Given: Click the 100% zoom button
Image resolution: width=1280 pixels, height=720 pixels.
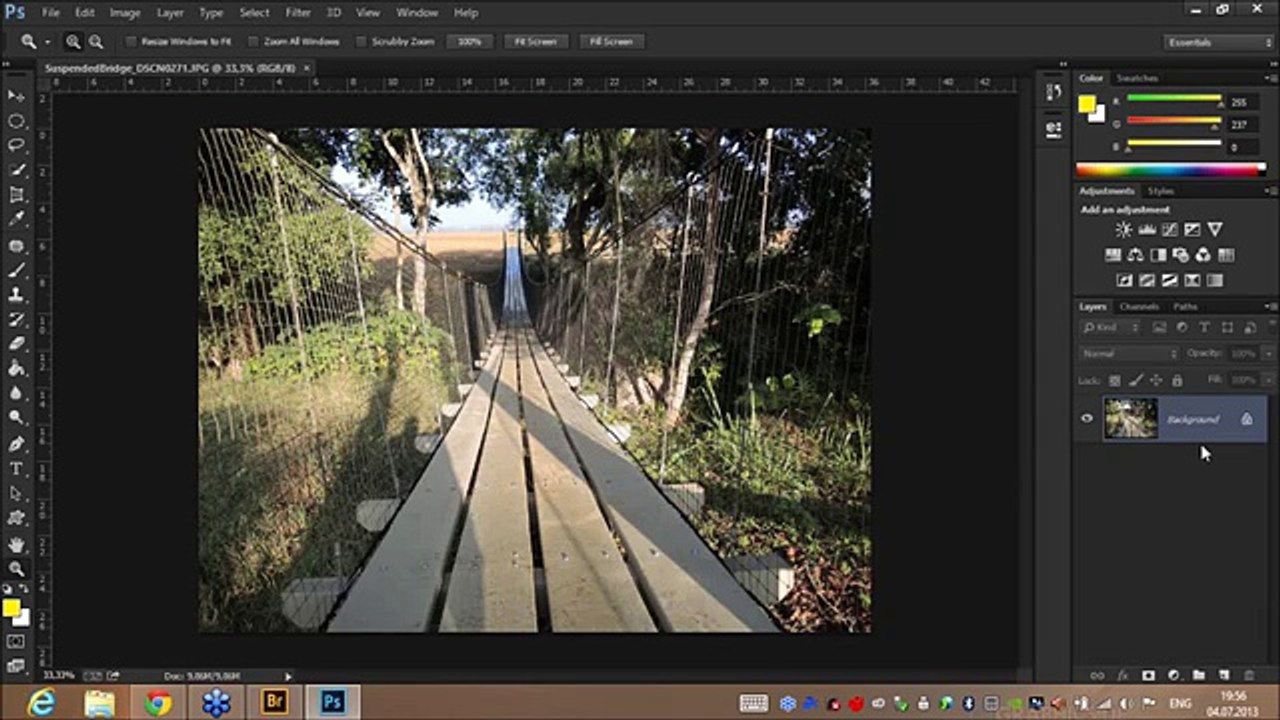Looking at the screenshot, I should point(470,42).
